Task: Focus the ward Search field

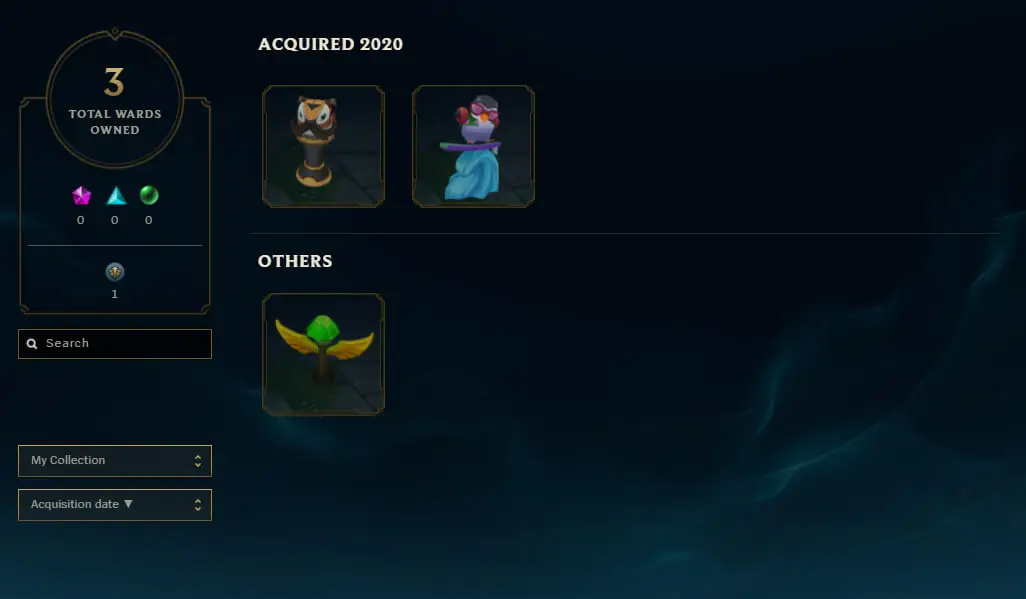Action: coord(115,344)
